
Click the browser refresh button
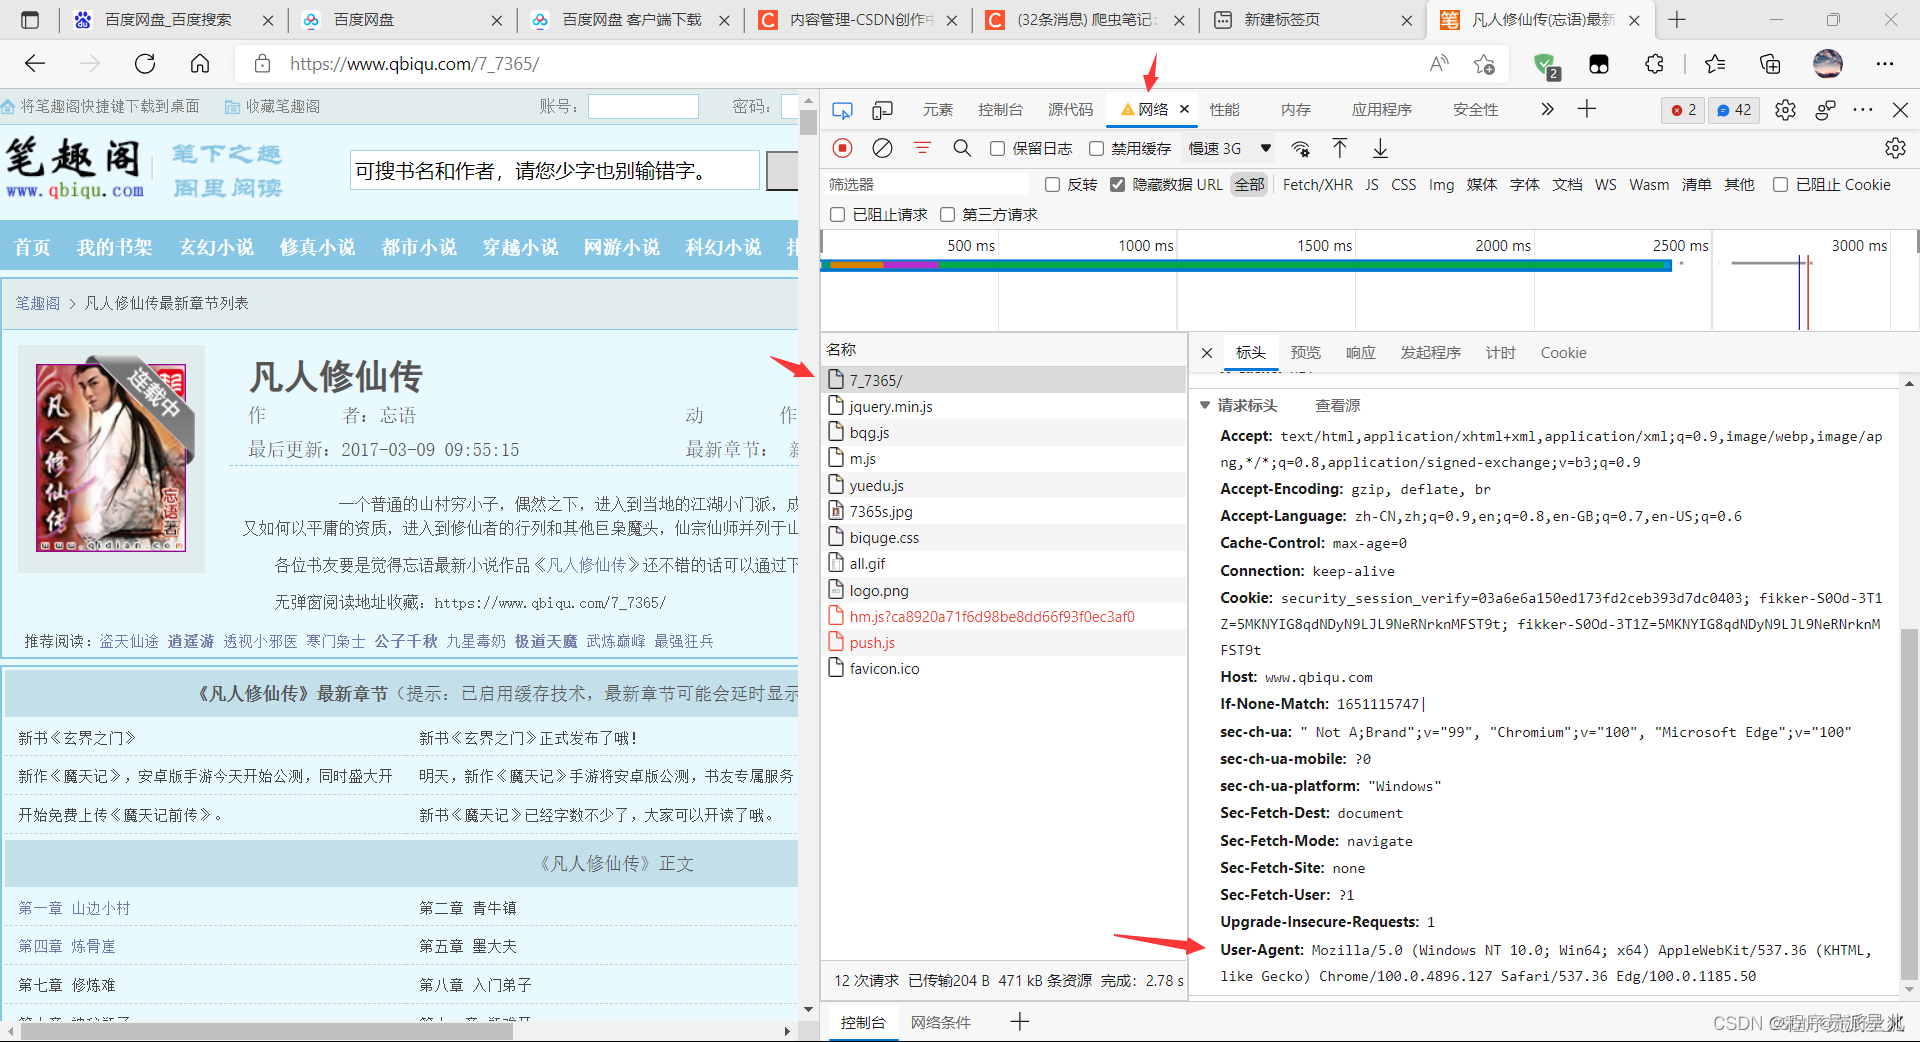click(145, 64)
